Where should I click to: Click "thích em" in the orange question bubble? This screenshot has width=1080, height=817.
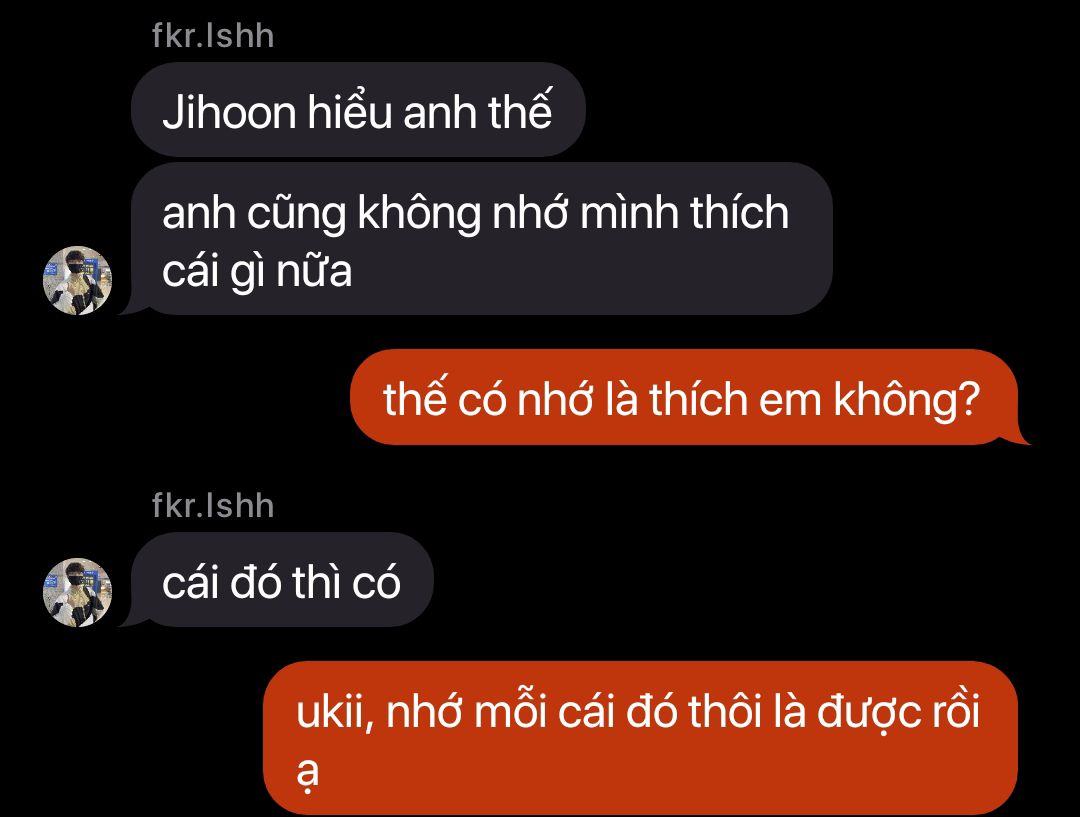(x=736, y=400)
